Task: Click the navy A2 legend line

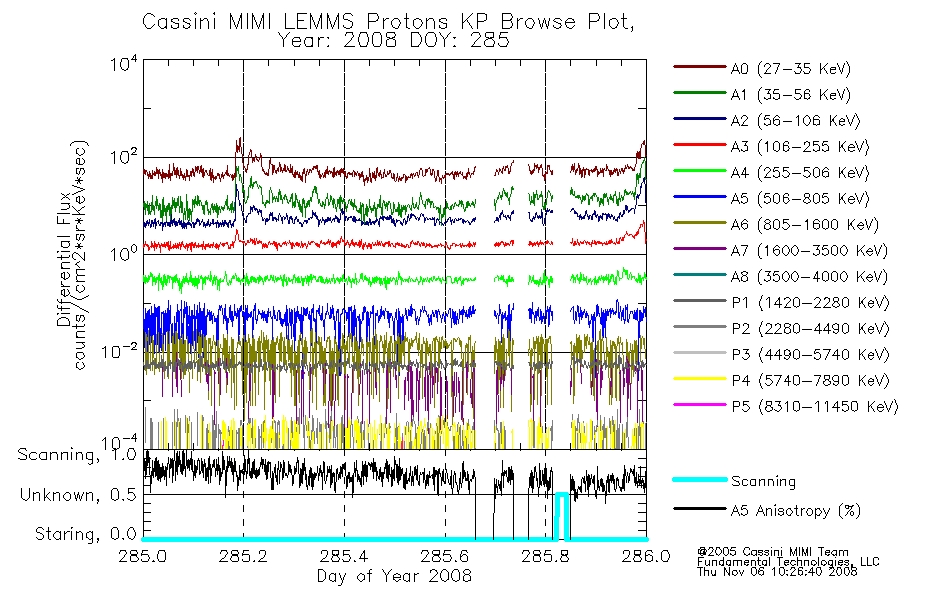Action: tap(700, 119)
